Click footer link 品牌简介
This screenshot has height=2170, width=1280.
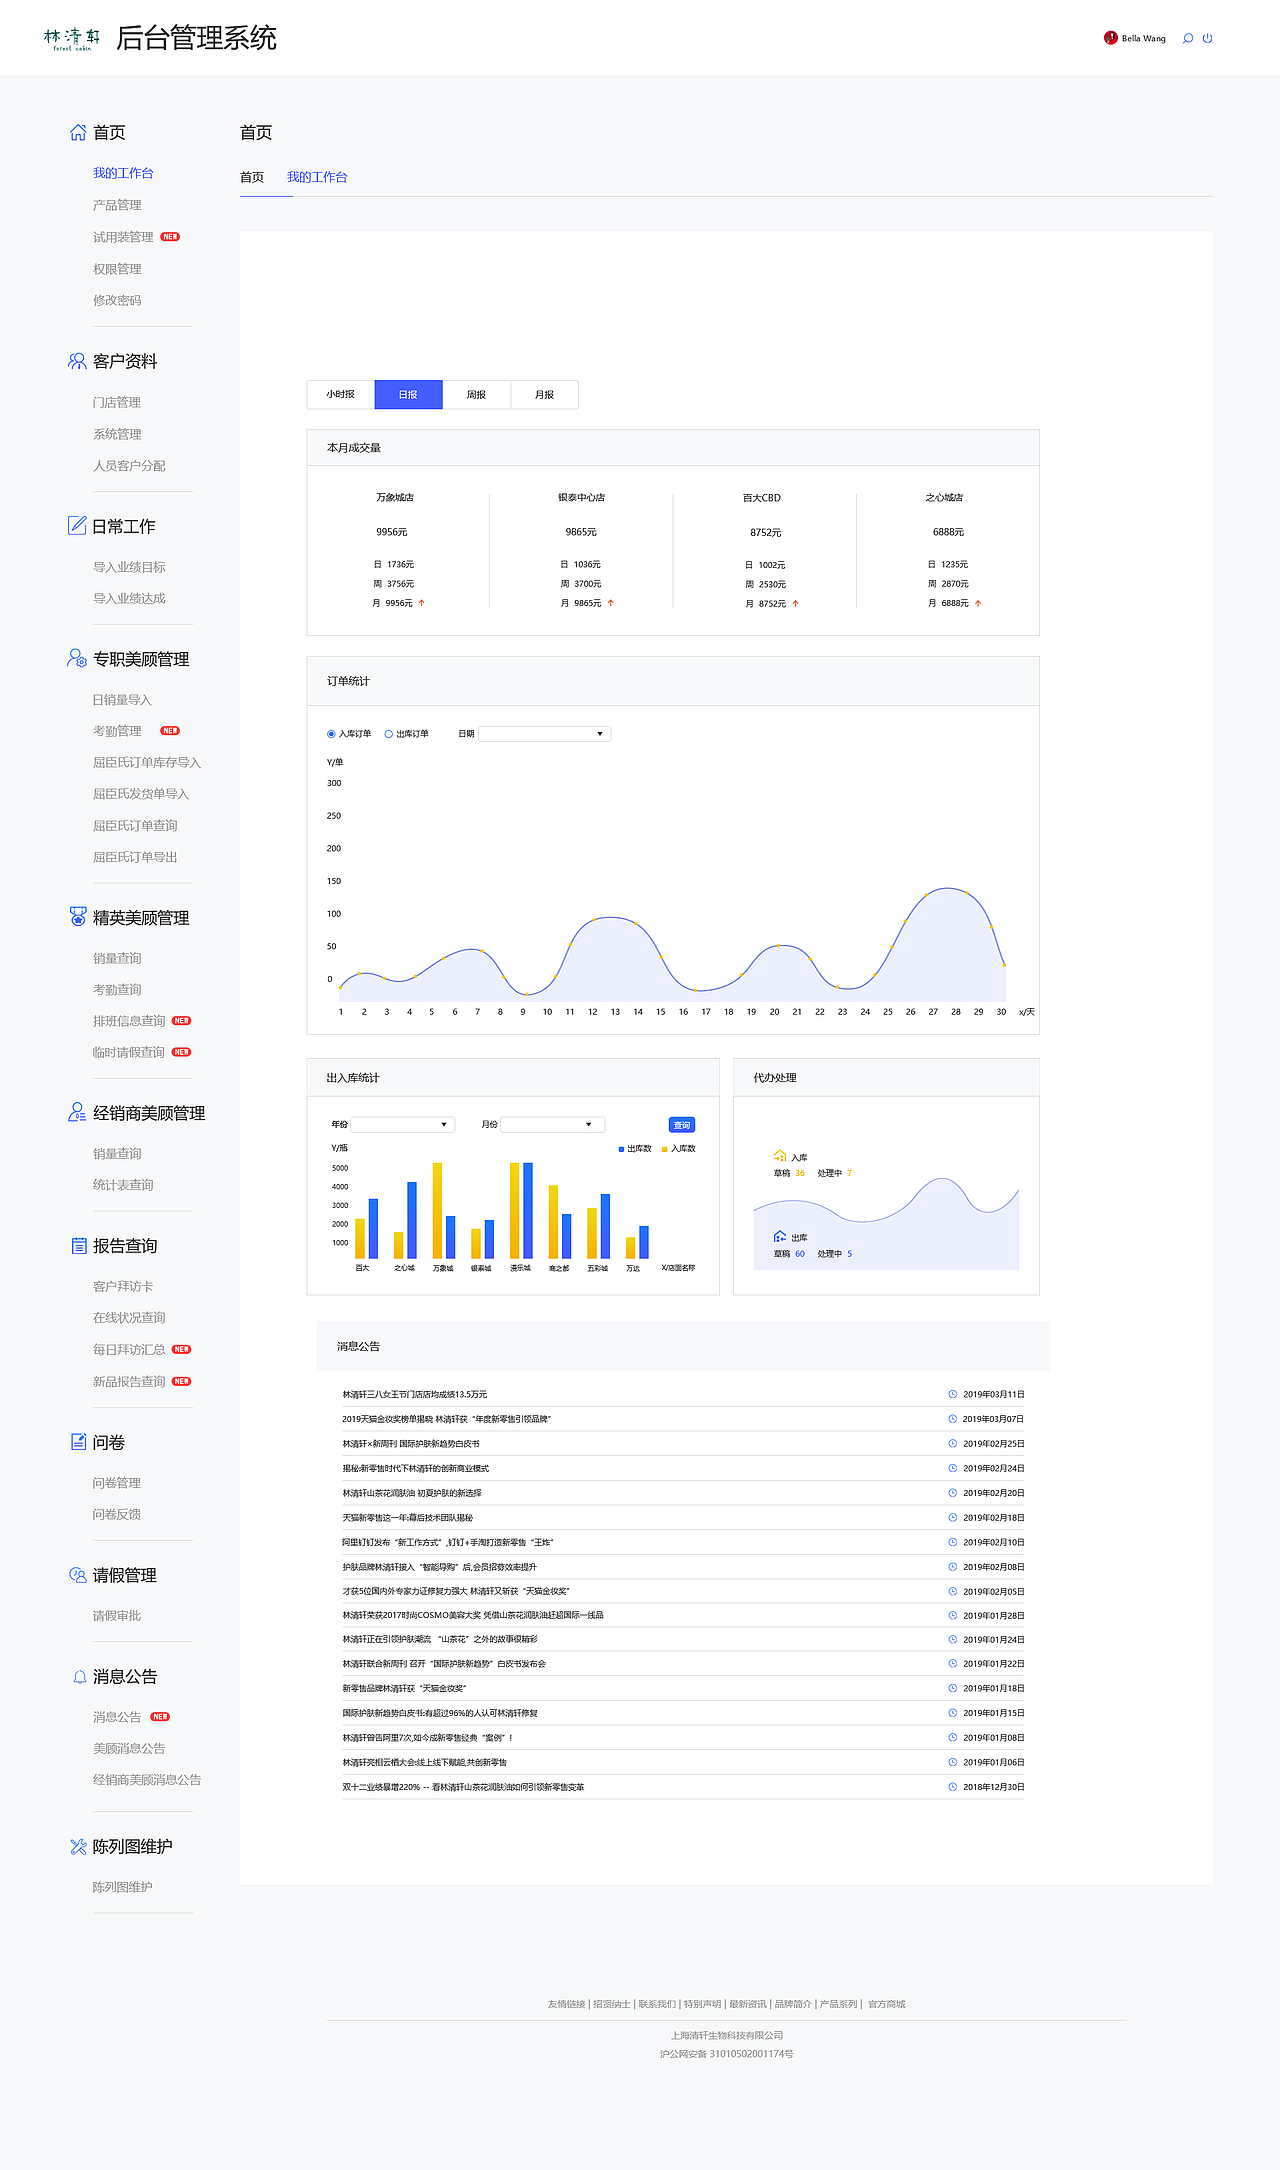click(793, 2004)
